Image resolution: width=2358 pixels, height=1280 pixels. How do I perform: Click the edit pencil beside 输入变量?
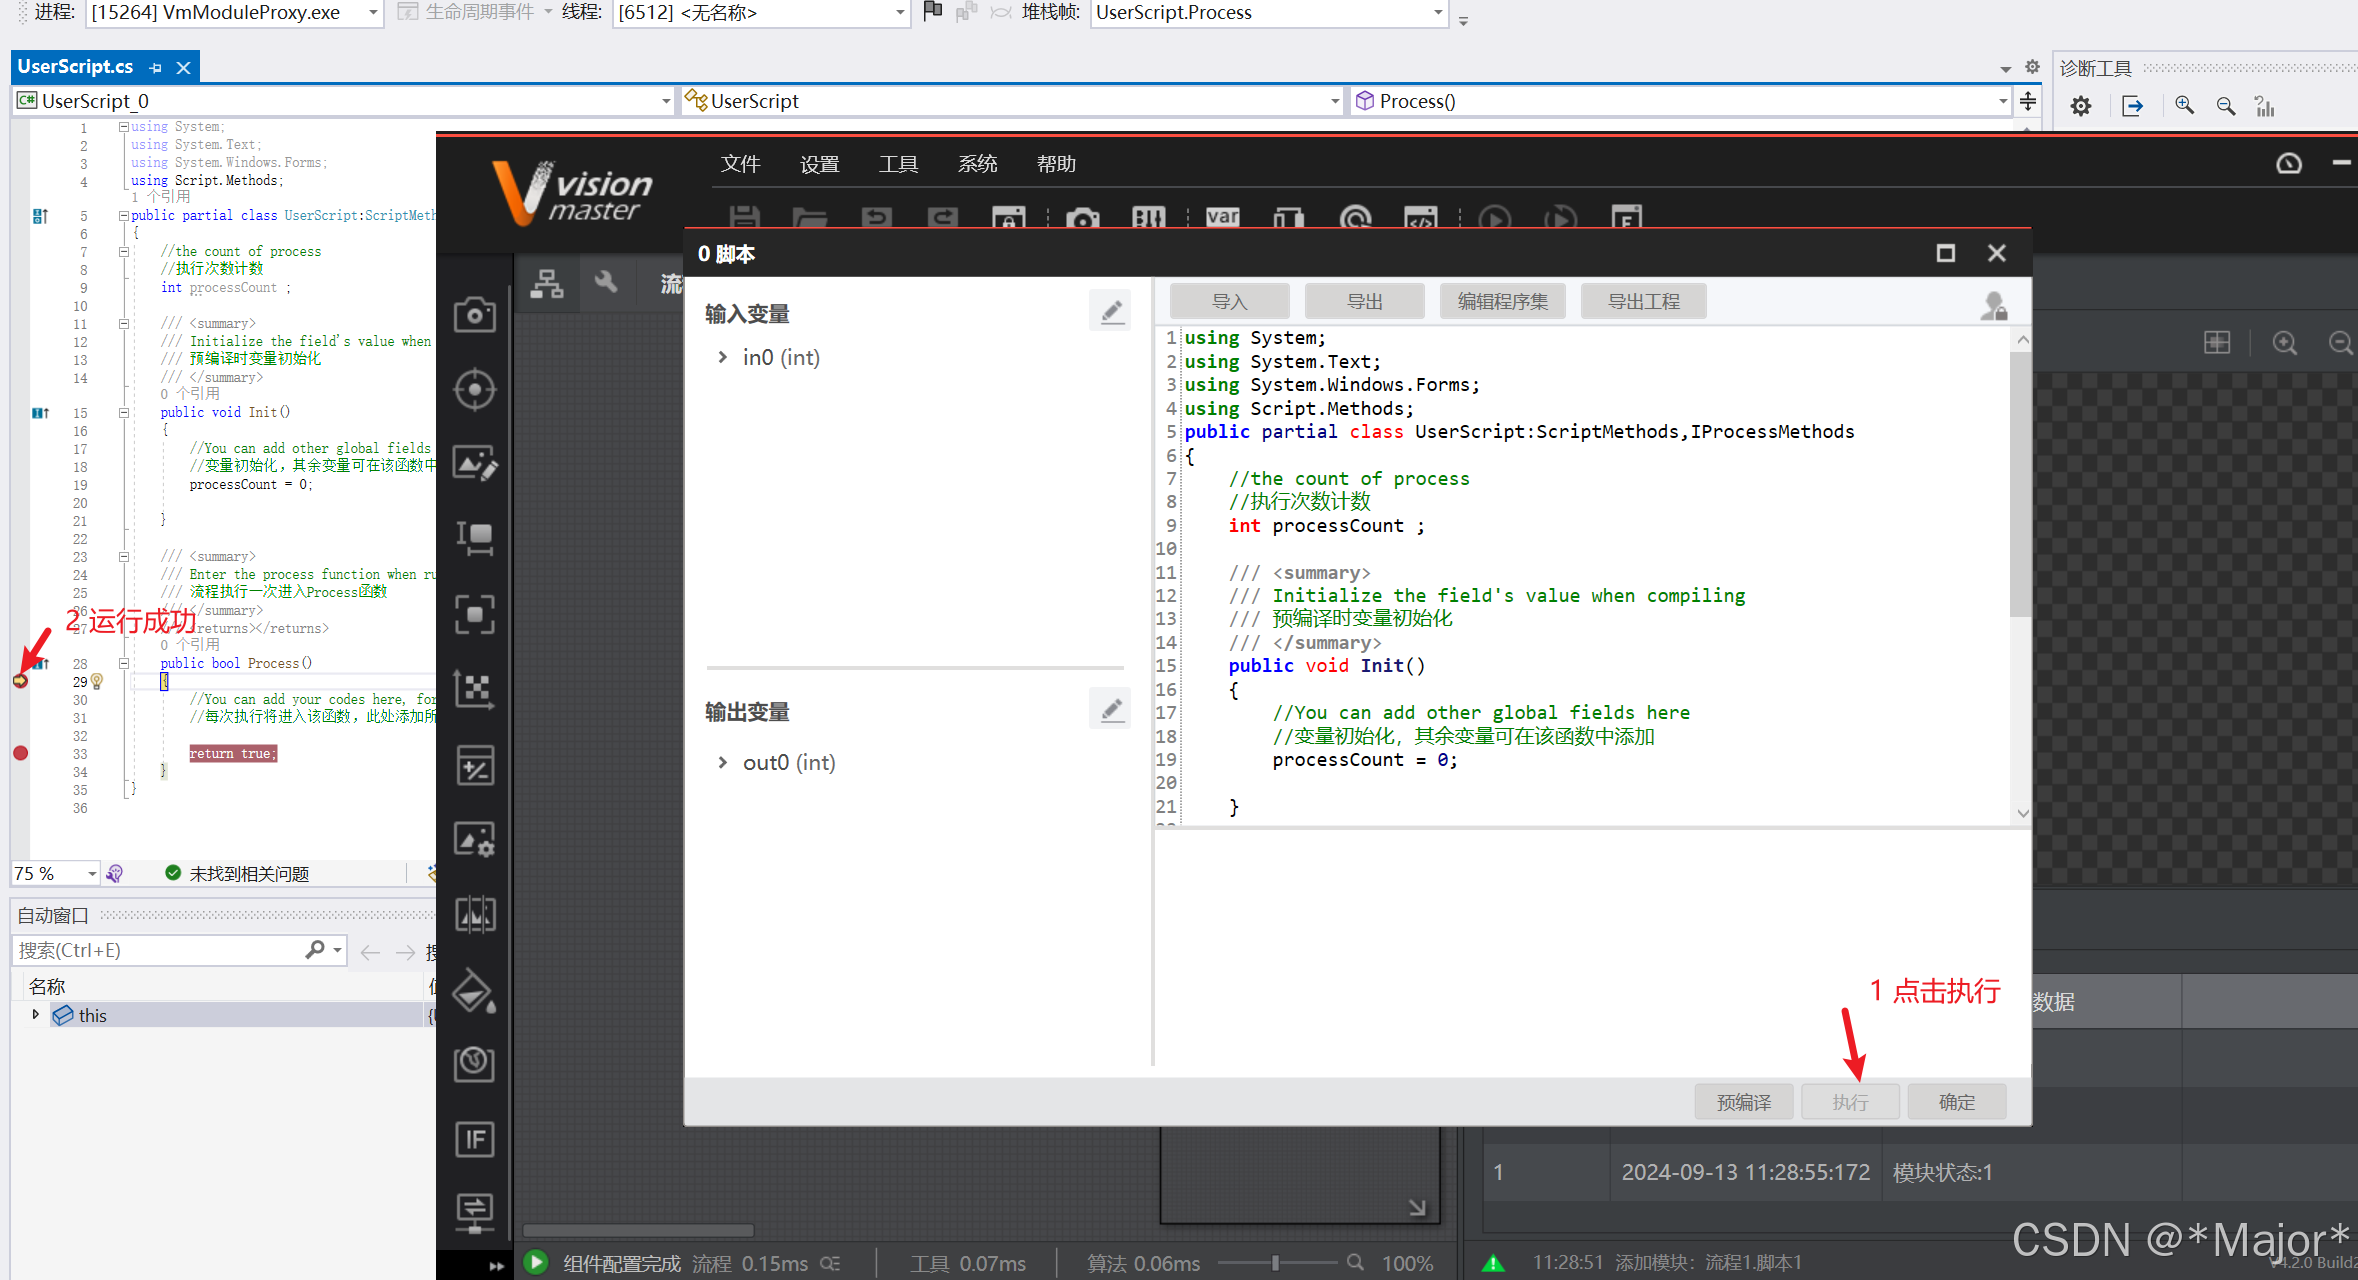(1110, 312)
